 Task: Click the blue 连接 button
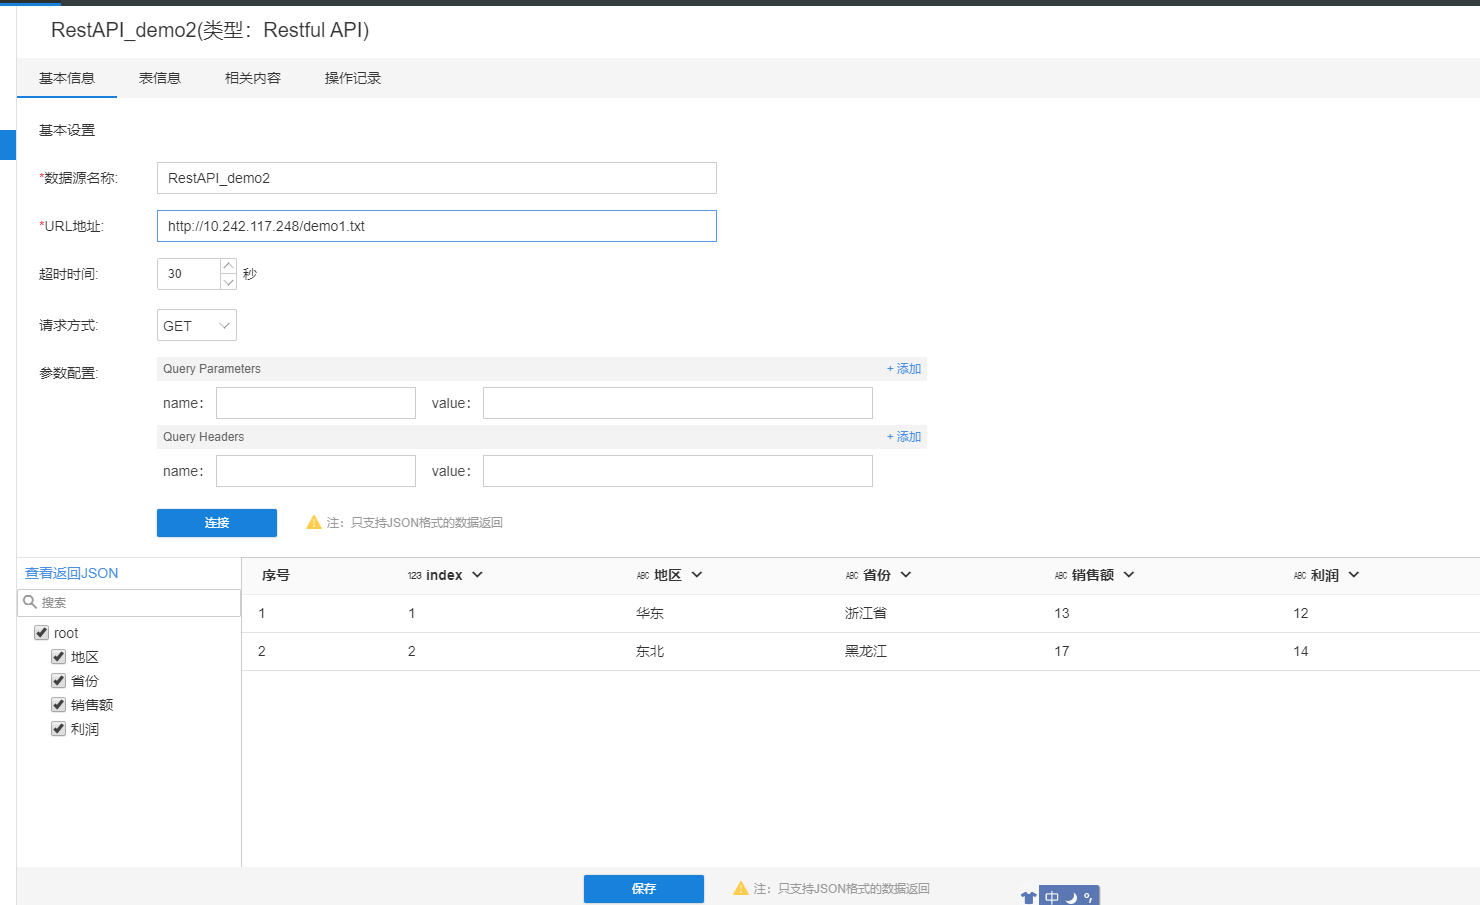point(217,523)
